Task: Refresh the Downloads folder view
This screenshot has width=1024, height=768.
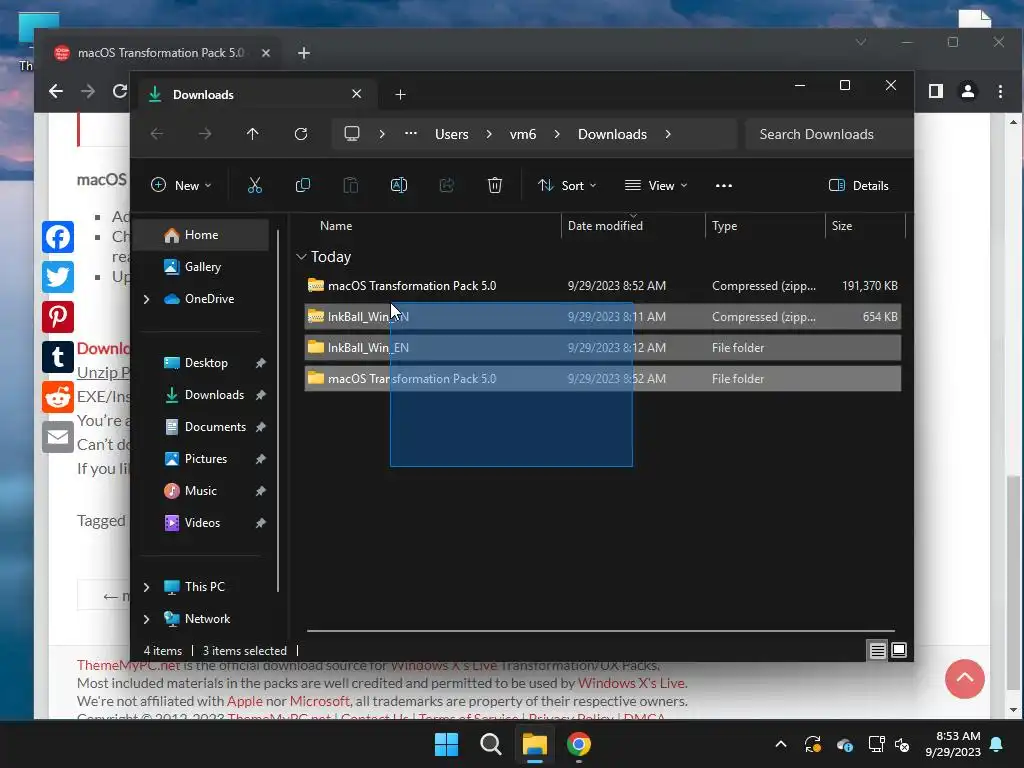Action: pos(301,134)
